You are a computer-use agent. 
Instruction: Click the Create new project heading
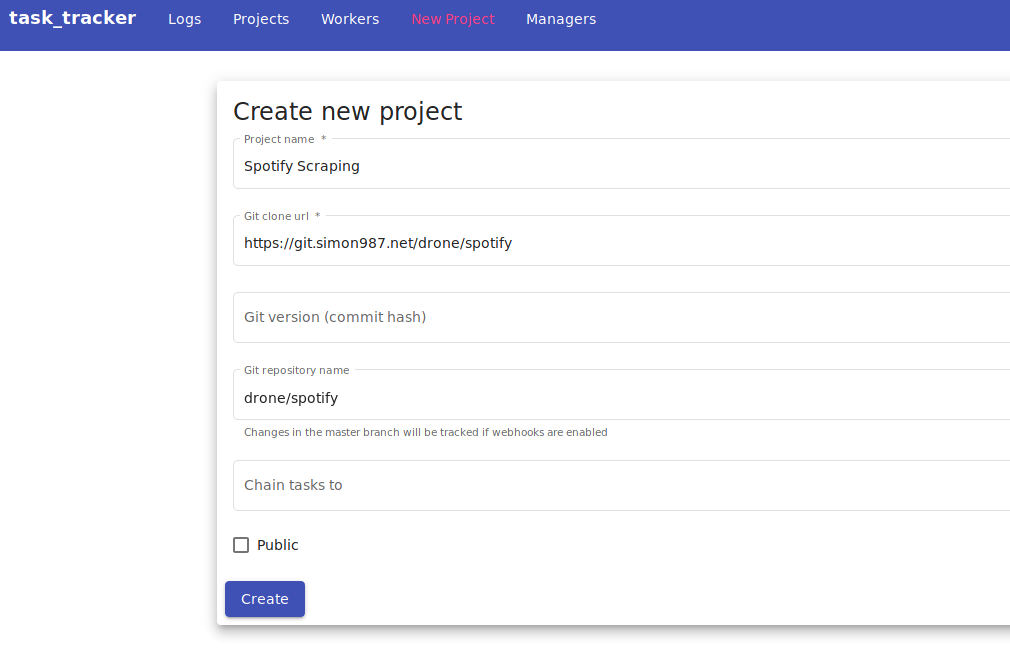coord(347,111)
